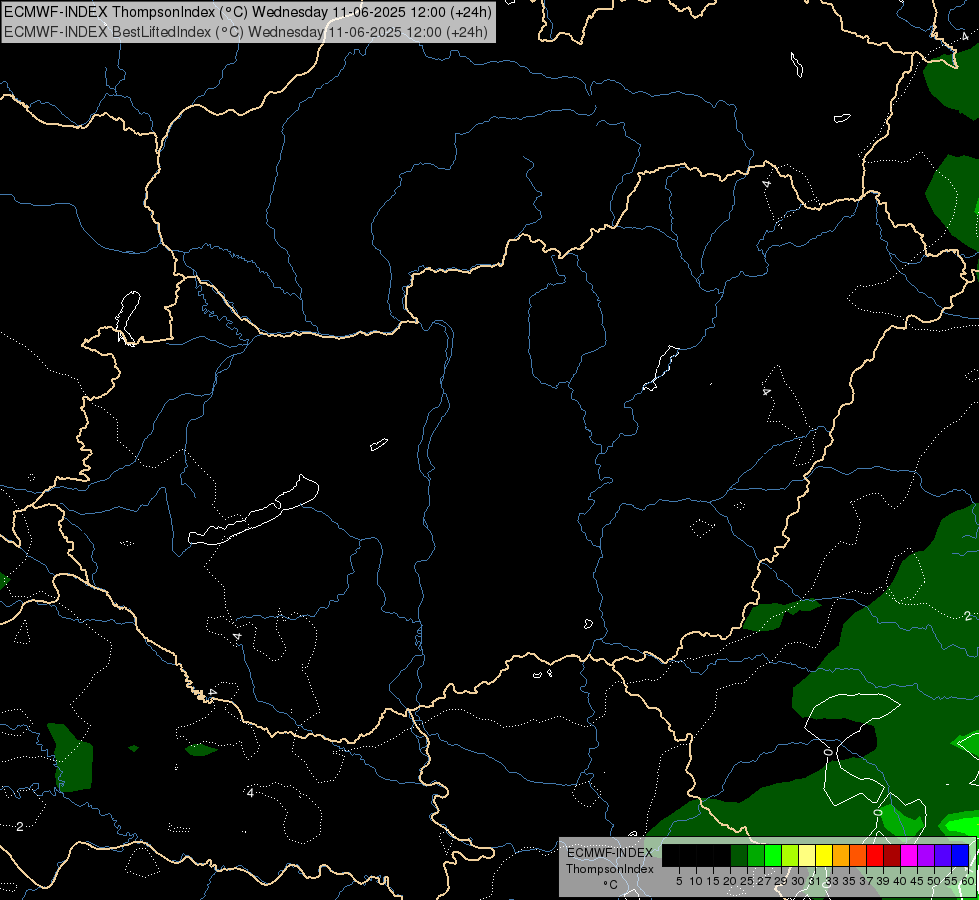Click the legend scale value '37'
The image size is (979, 900).
click(866, 881)
